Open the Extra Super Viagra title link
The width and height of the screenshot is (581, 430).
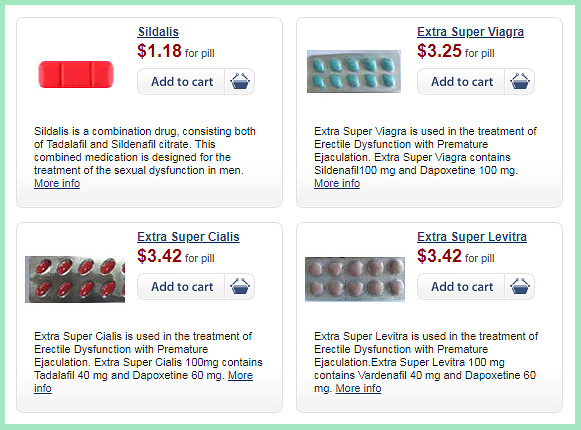coord(471,32)
